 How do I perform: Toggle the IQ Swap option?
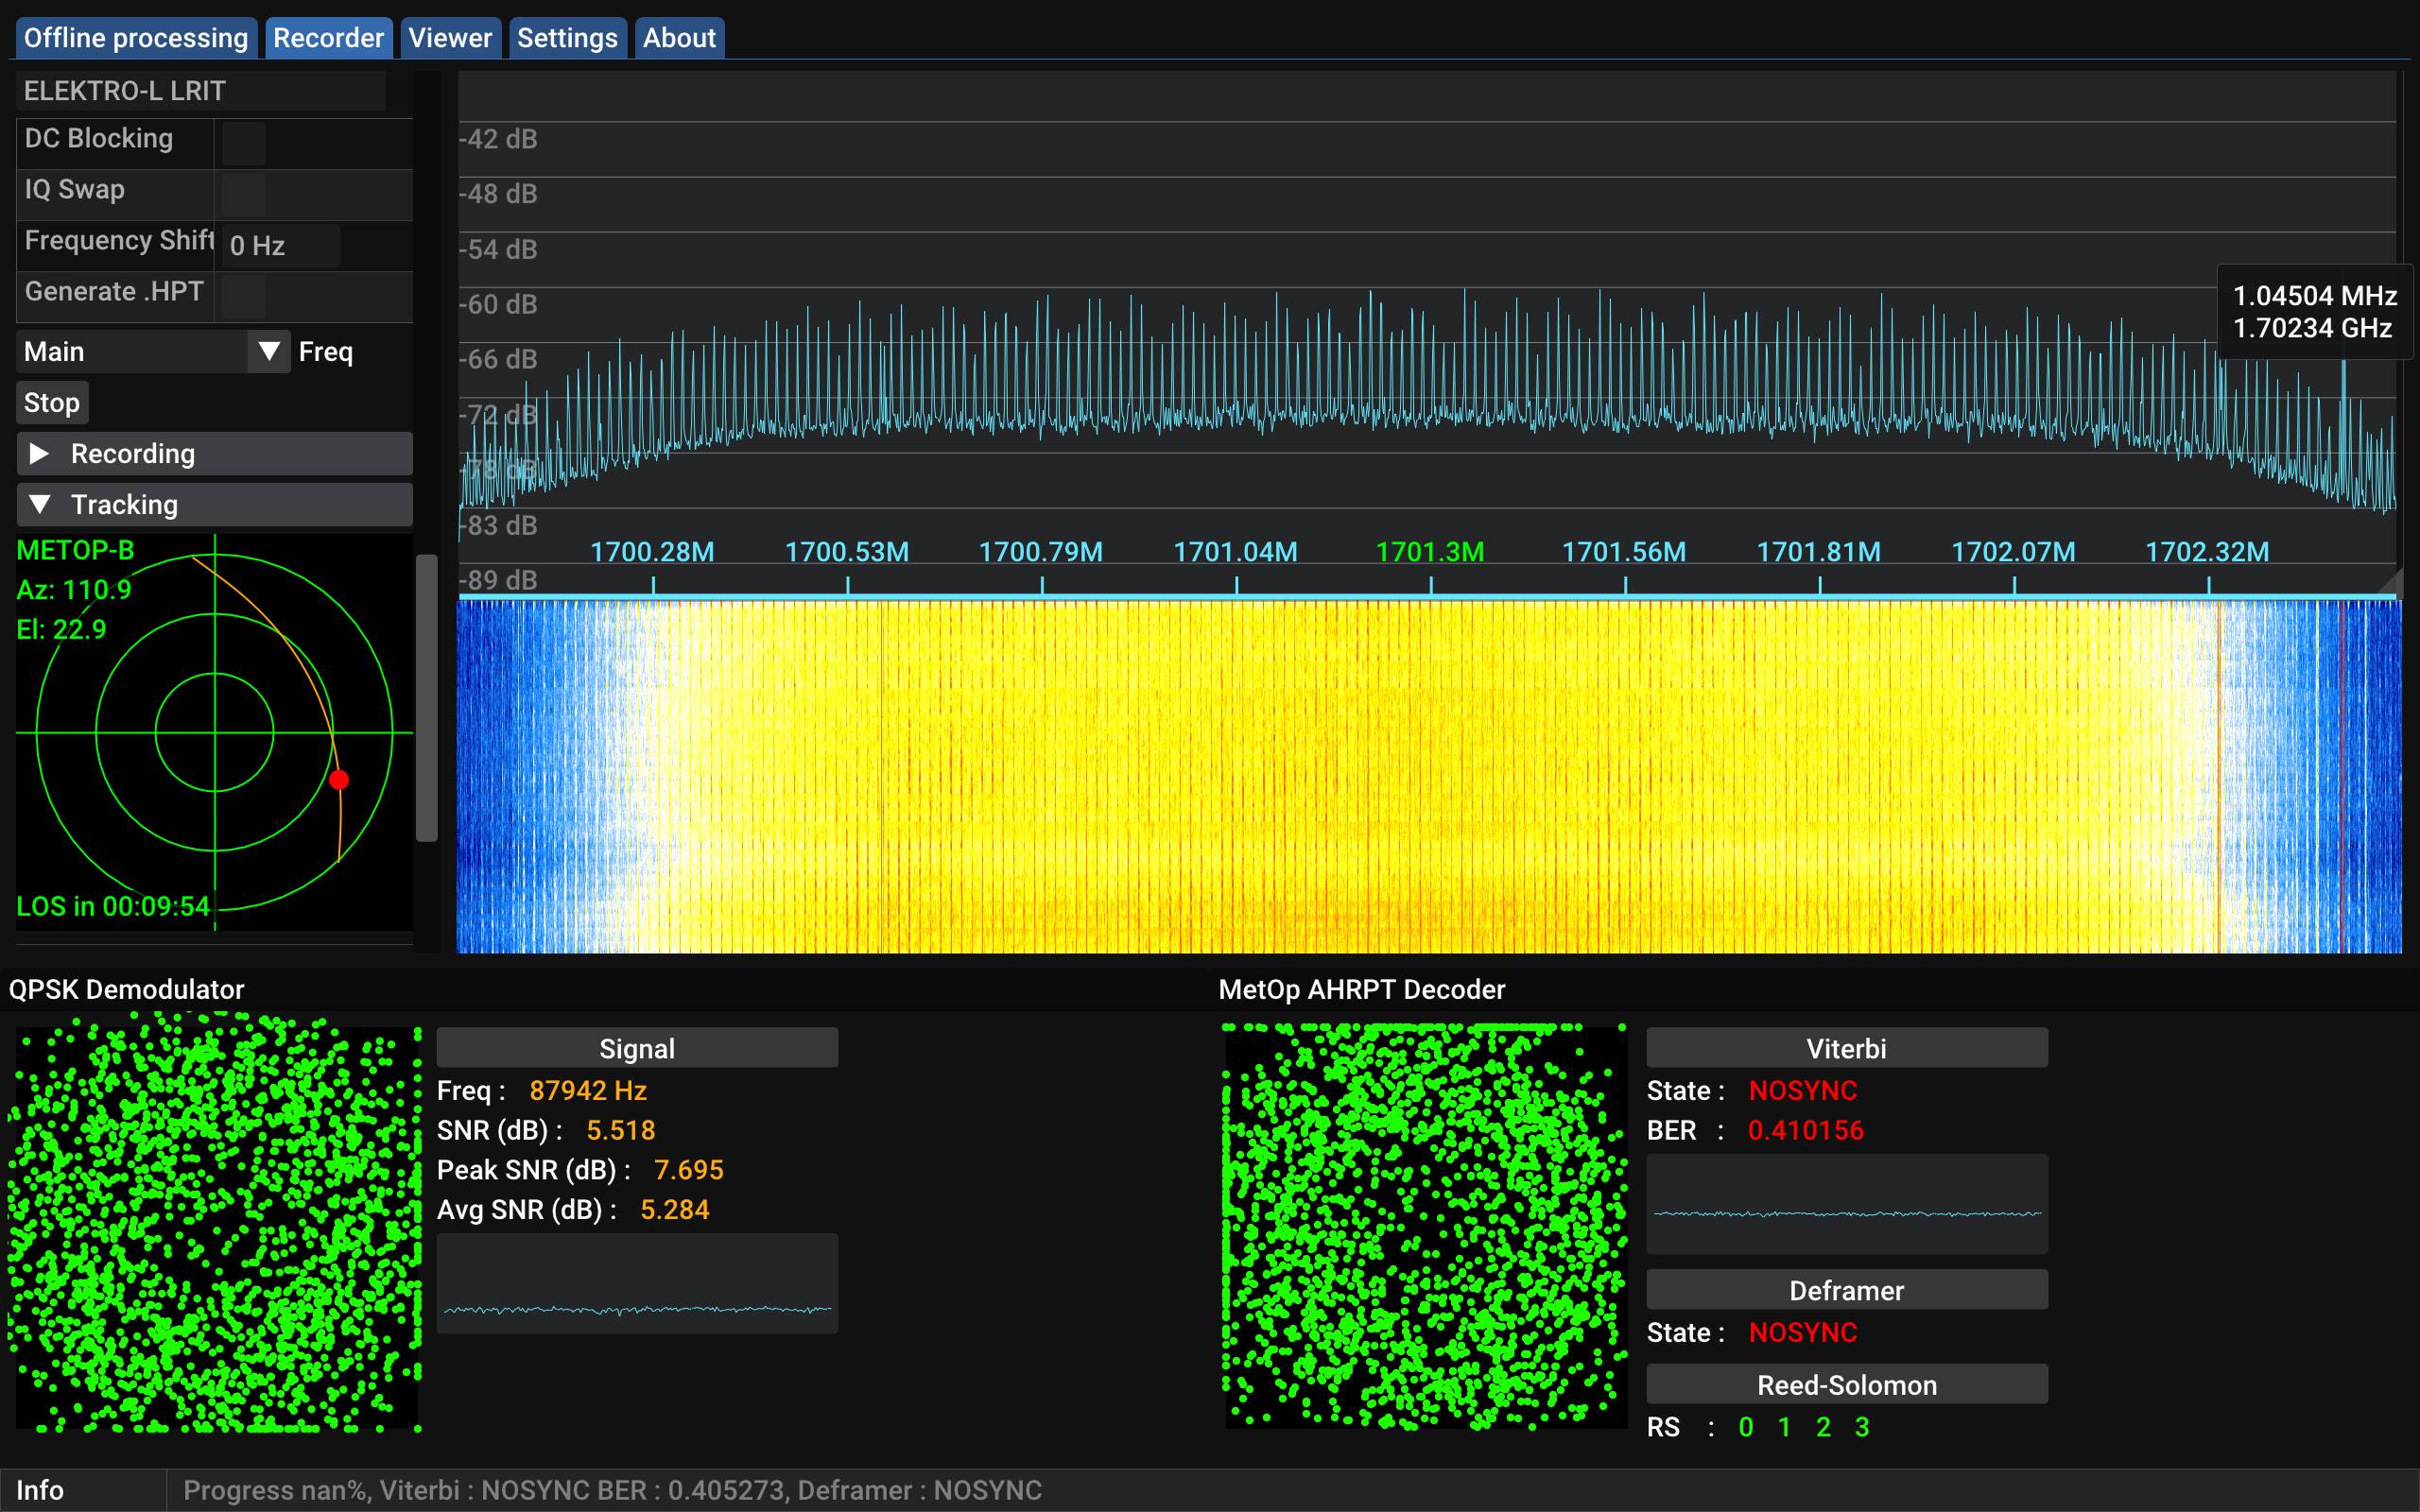pos(243,196)
